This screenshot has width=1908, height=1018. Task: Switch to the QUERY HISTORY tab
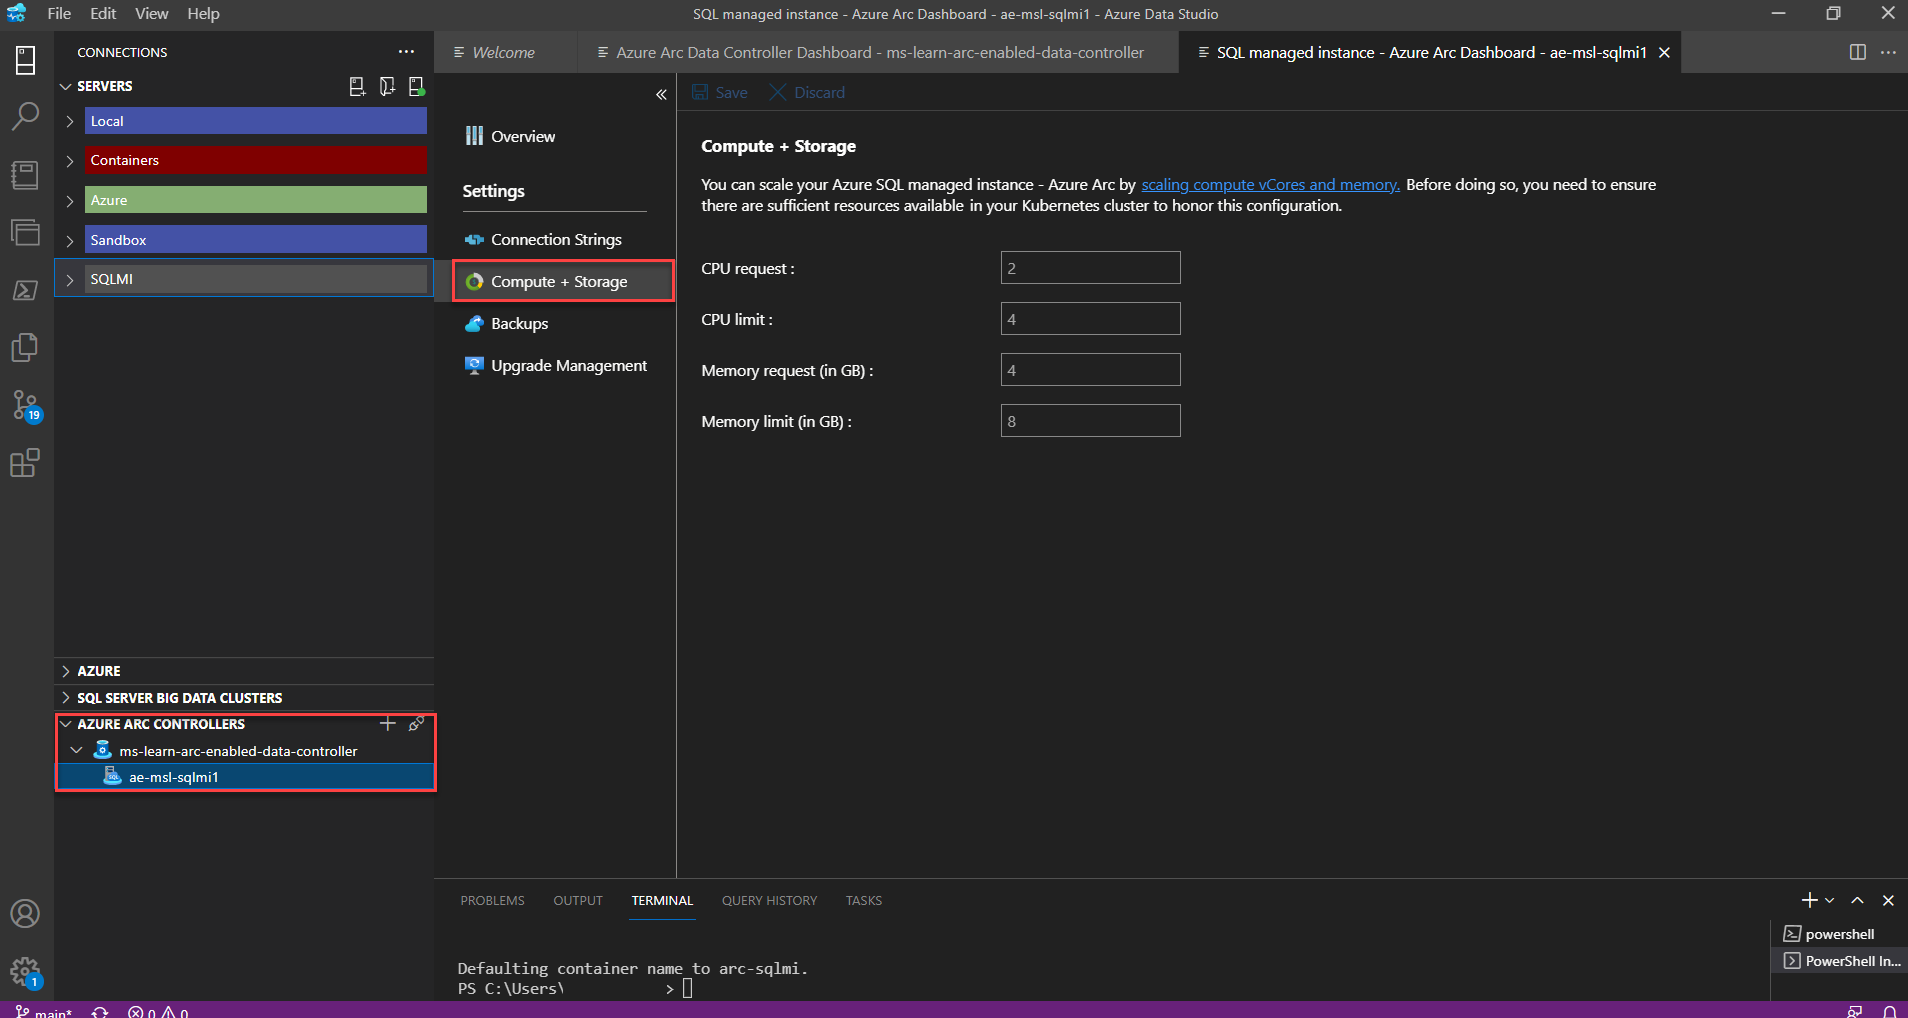pyautogui.click(x=769, y=900)
